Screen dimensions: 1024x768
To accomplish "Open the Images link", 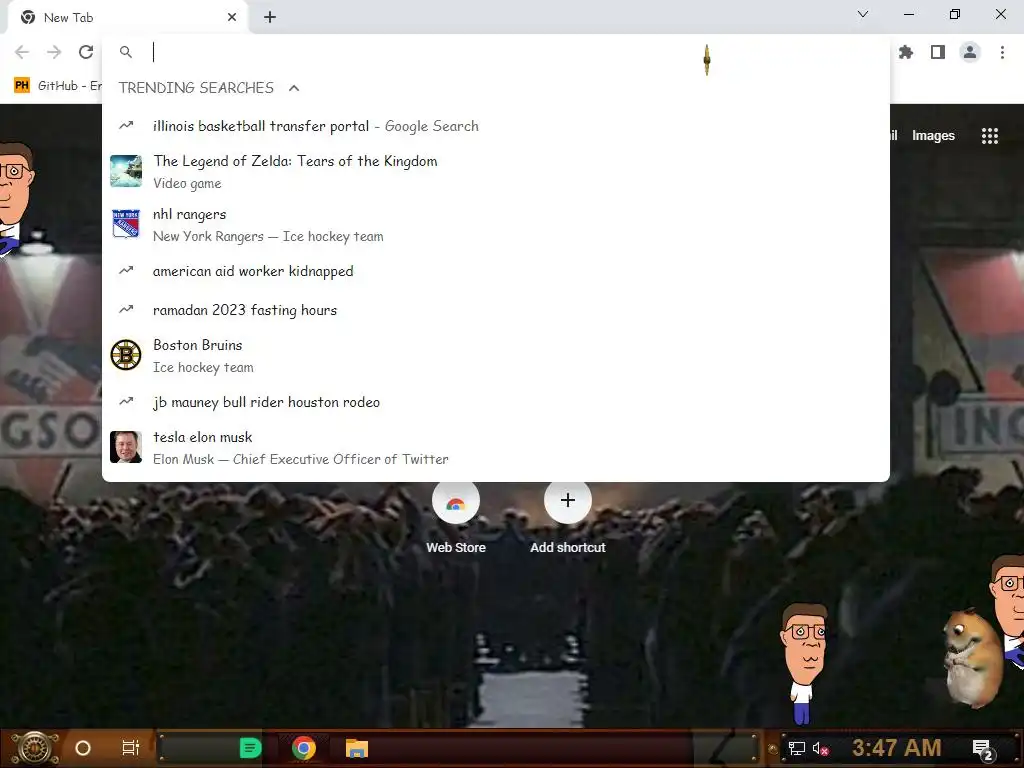I will pyautogui.click(x=933, y=136).
